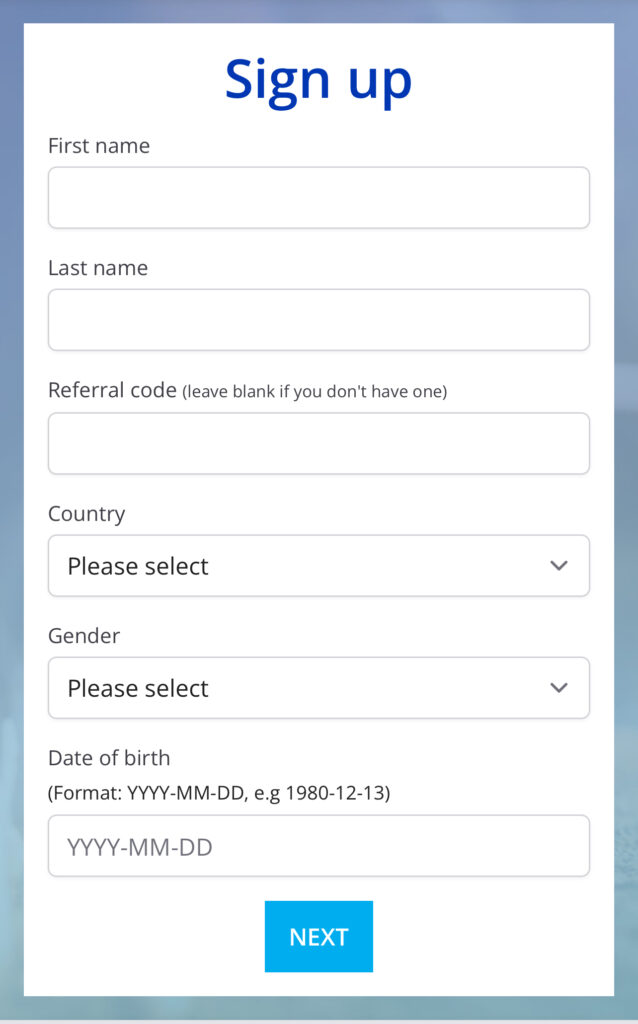Image resolution: width=638 pixels, height=1024 pixels.
Task: Click the Country label text
Action: coord(86,514)
